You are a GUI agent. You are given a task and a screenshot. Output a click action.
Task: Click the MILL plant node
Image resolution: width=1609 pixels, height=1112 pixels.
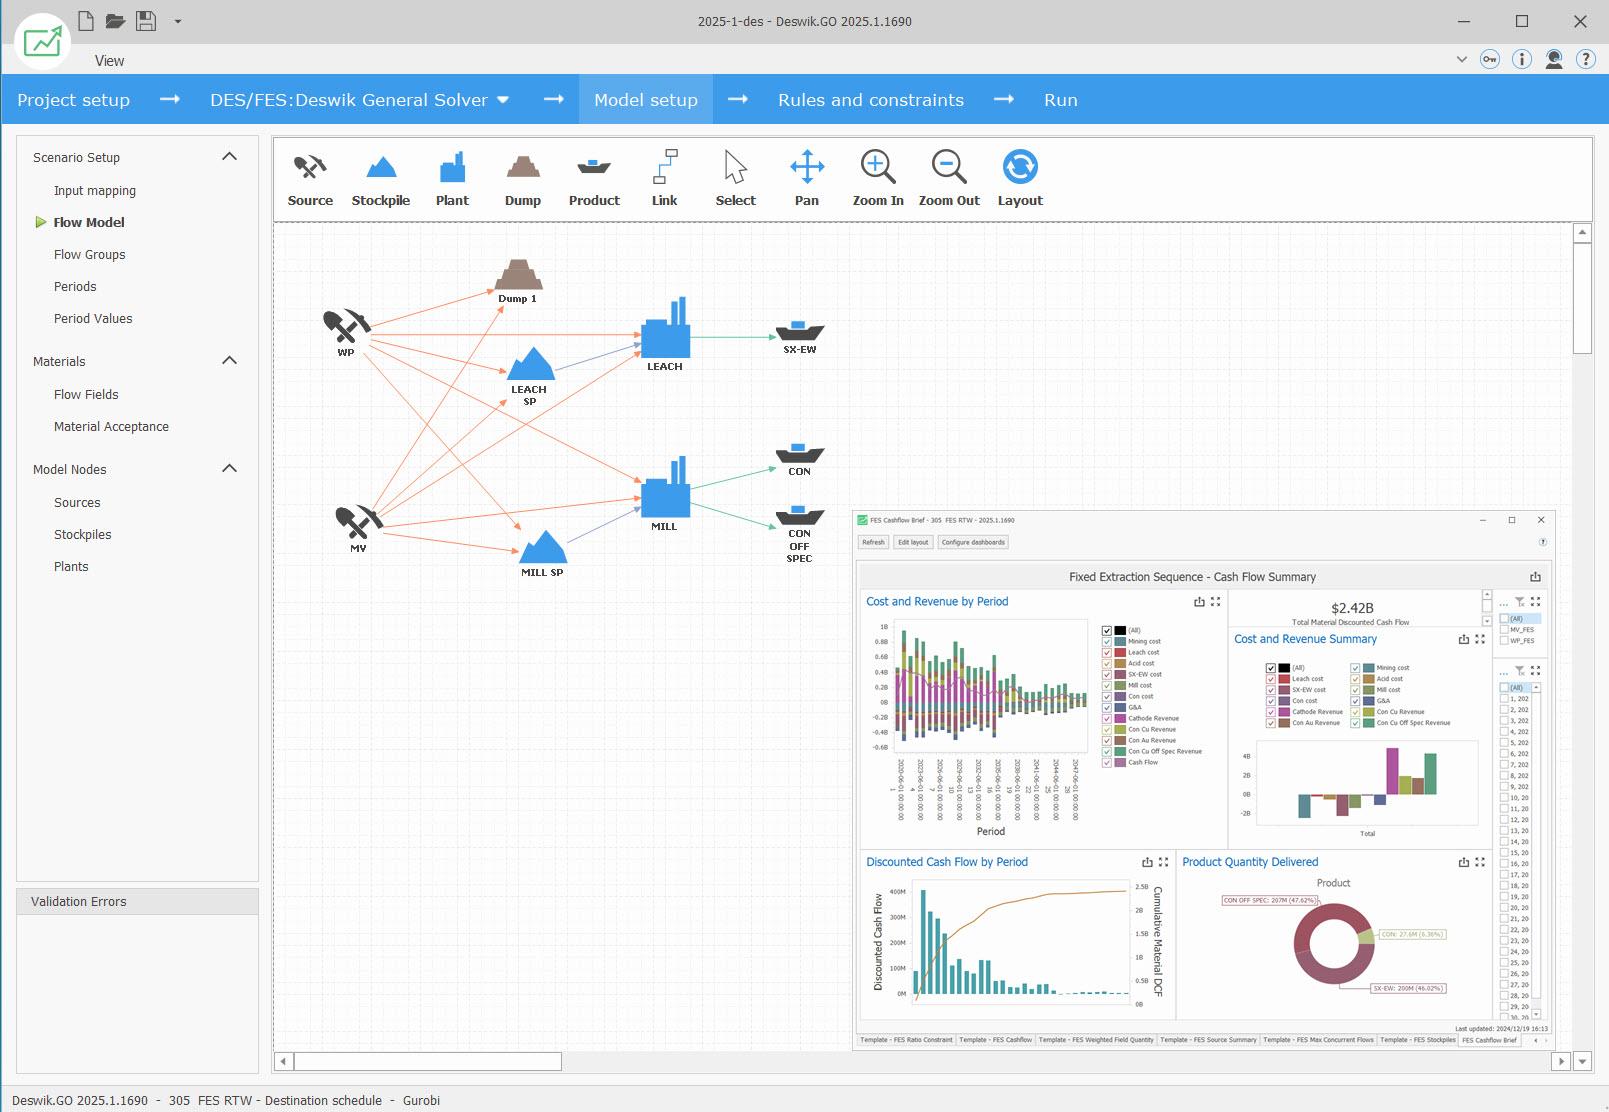665,494
